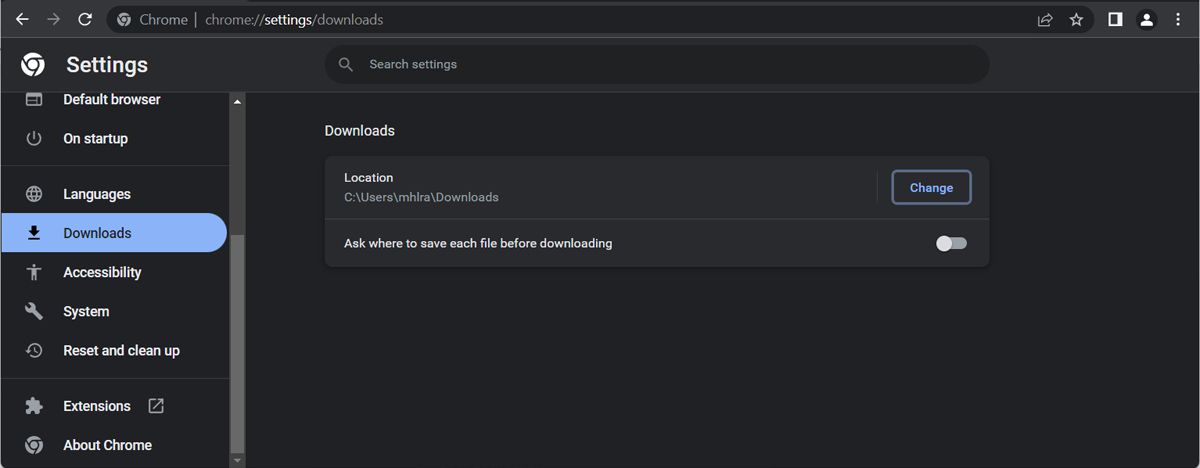Screen dimensions: 1200x468
Task: Click the Chrome logo beside Settings
Action: click(33, 65)
